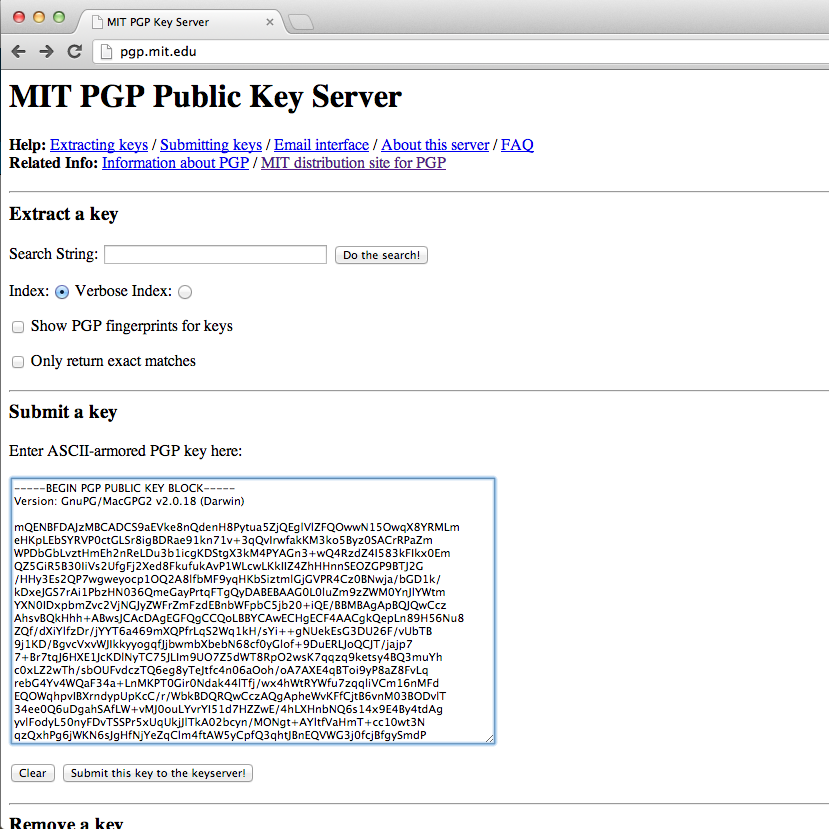The height and width of the screenshot is (829, 829).
Task: Select the MIT PGP Key Server tab
Action: tap(170, 21)
